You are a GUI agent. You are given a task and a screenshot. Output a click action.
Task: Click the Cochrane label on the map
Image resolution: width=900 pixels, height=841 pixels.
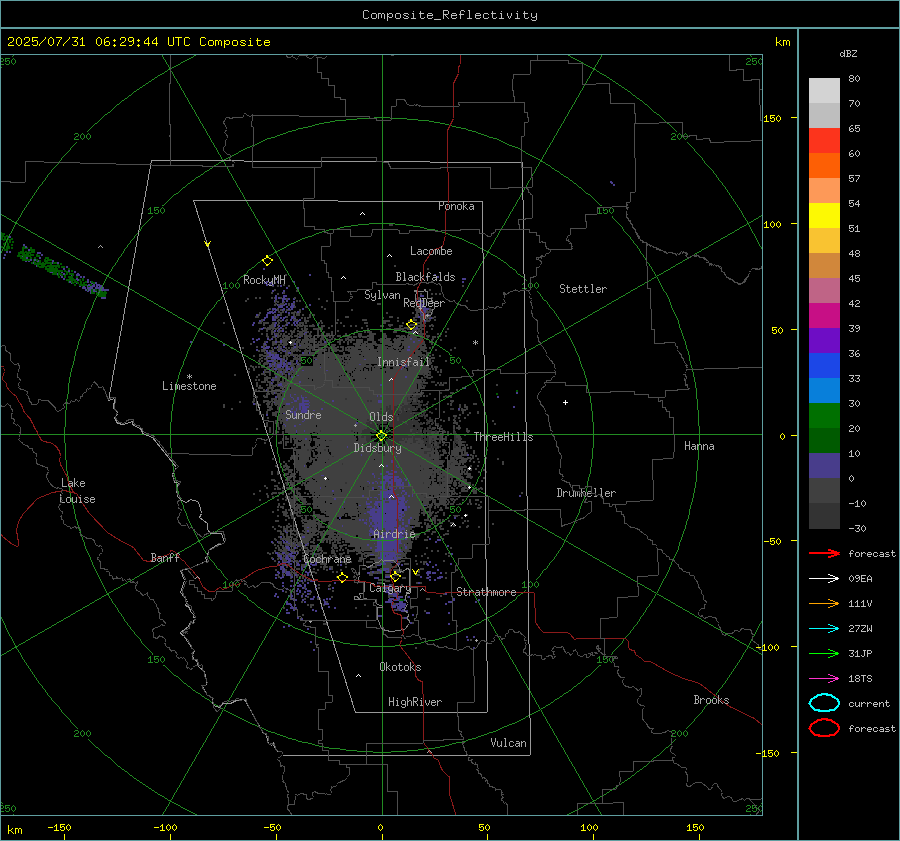(x=327, y=559)
